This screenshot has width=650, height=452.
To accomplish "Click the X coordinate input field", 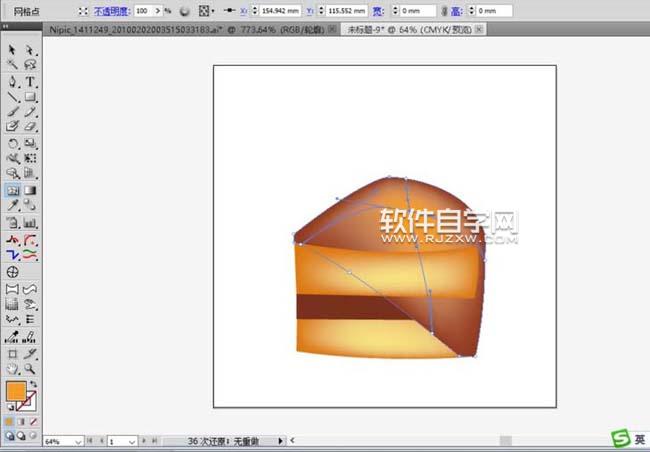I will click(x=279, y=10).
